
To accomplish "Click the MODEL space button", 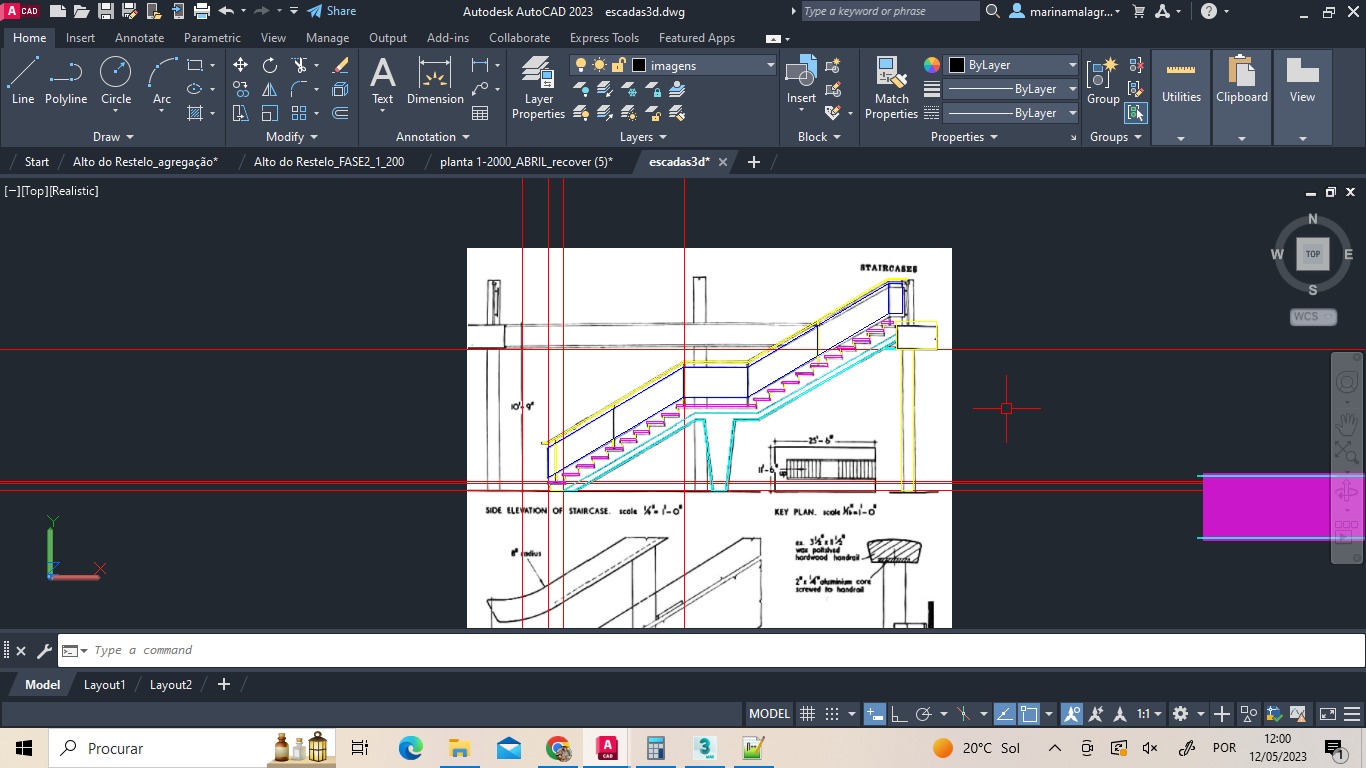I will click(x=769, y=714).
